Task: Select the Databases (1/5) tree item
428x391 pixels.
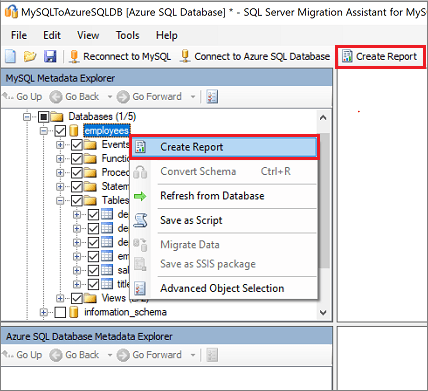Action: (x=102, y=117)
